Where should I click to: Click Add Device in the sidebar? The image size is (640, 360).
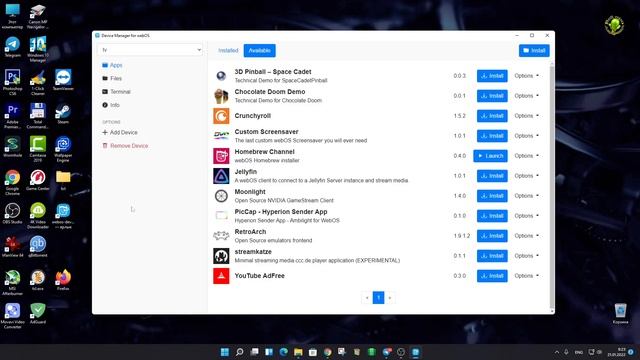pos(120,133)
